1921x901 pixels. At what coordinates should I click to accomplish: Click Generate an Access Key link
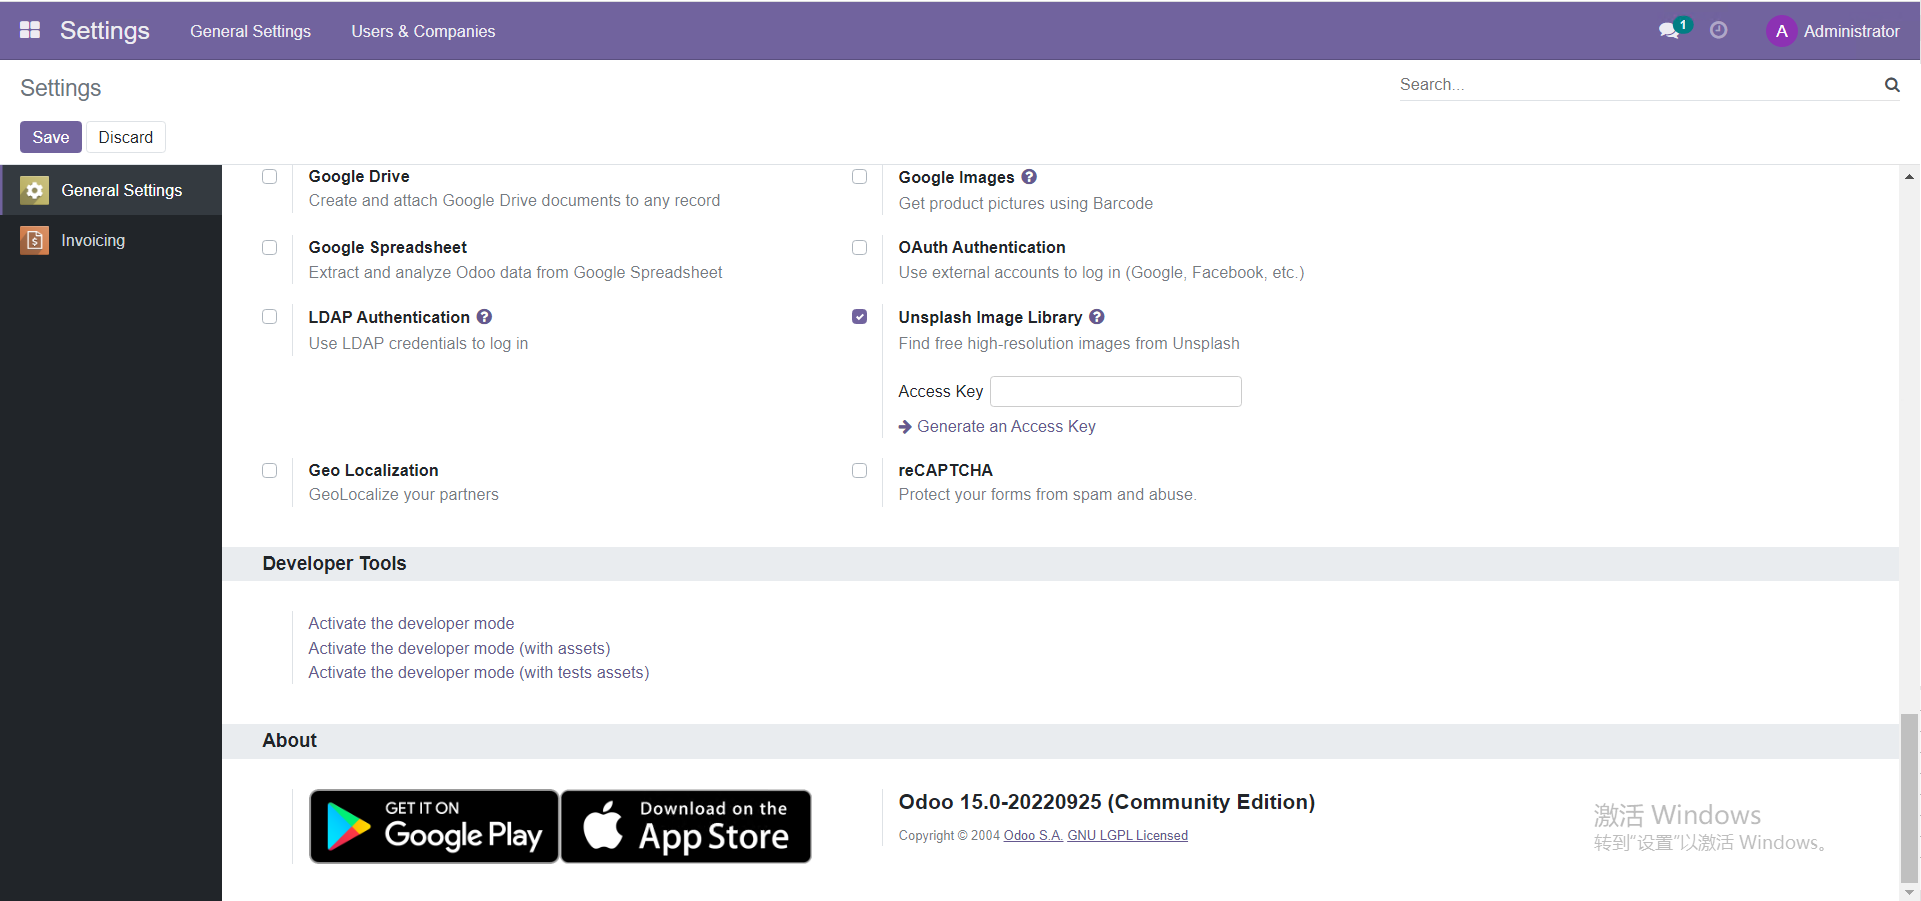pos(1006,426)
